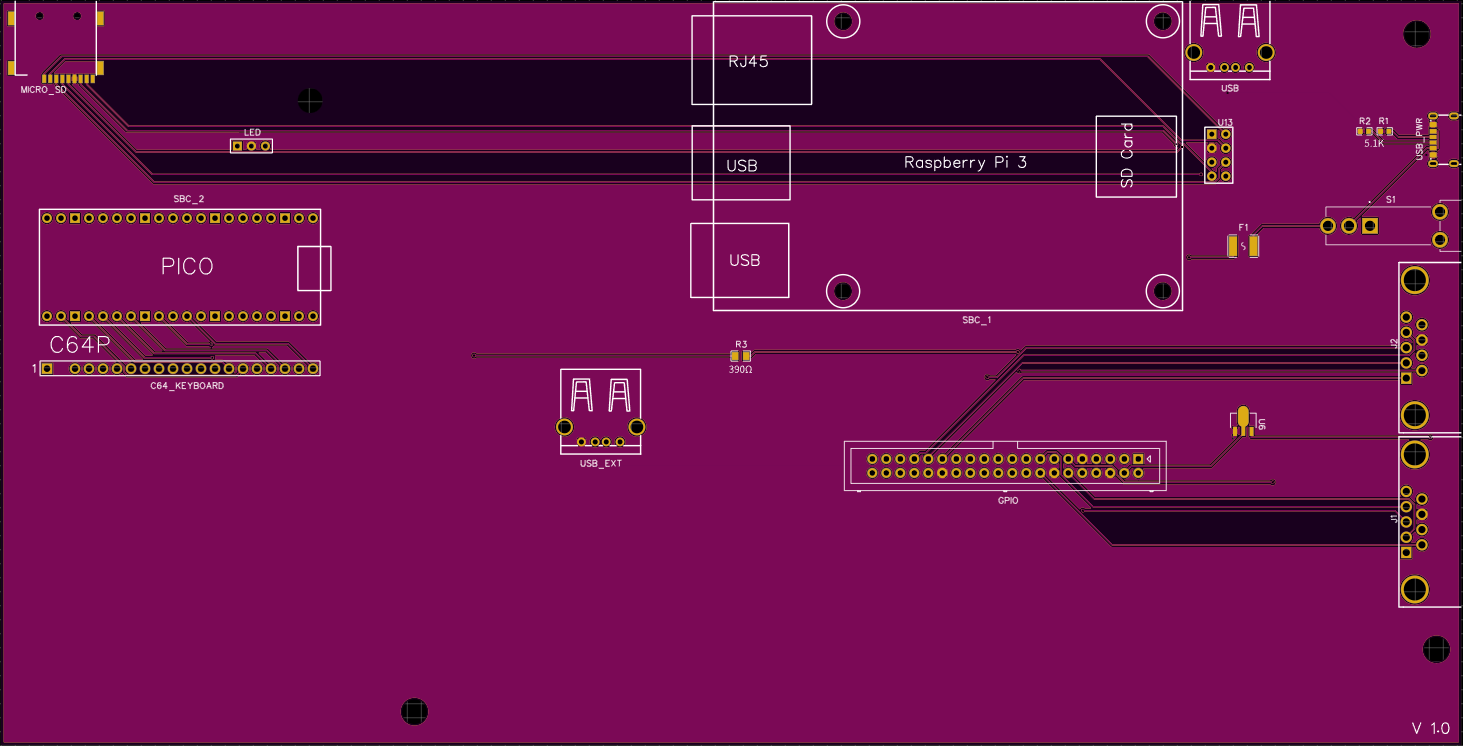
Task: Select the mounting hole right of MICRO_SD
Action: pos(310,100)
